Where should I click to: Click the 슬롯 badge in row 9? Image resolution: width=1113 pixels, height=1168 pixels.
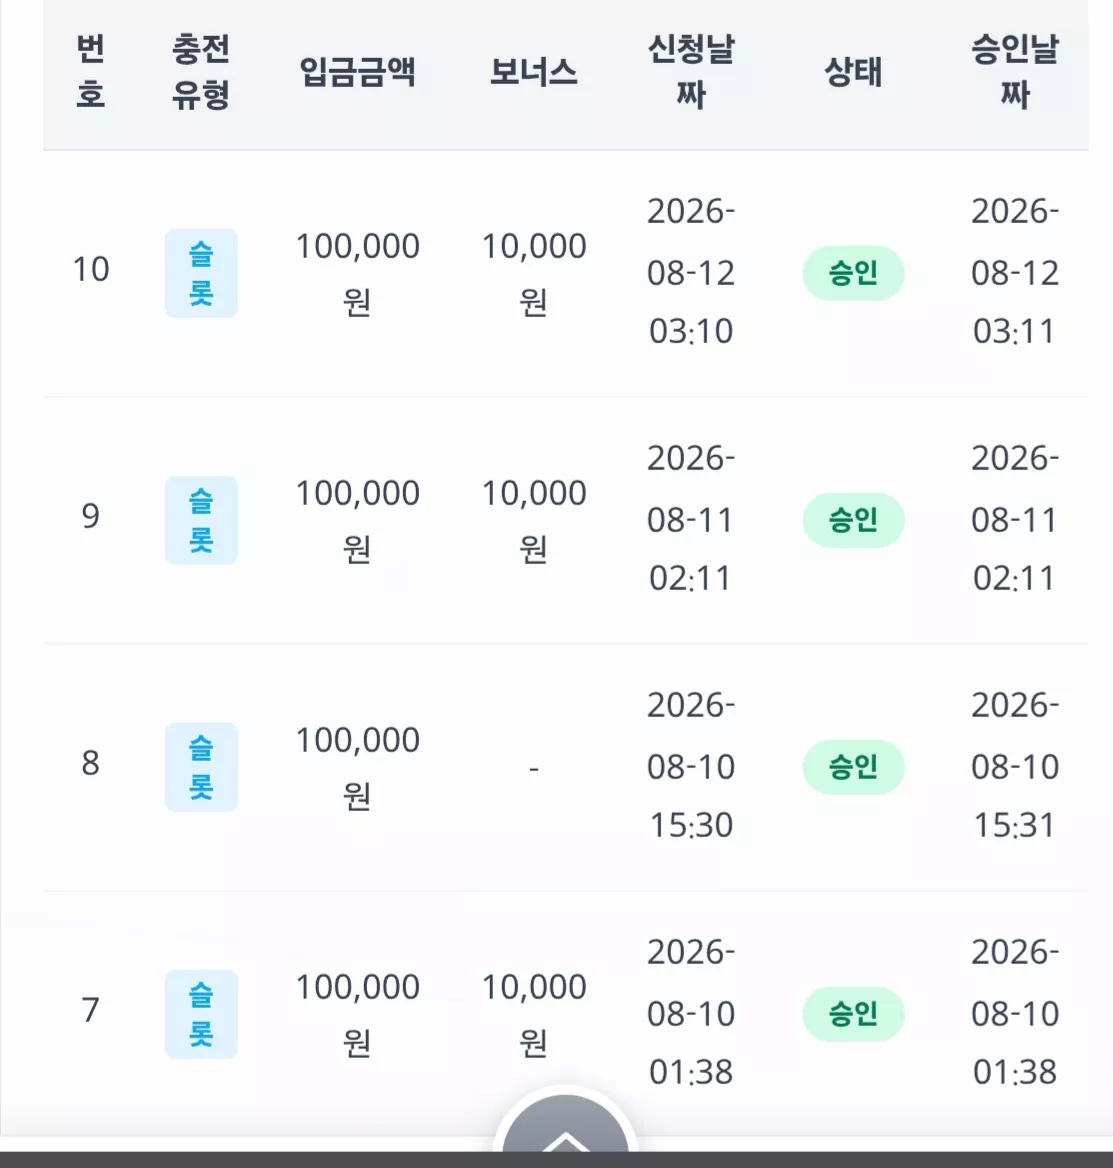point(201,520)
